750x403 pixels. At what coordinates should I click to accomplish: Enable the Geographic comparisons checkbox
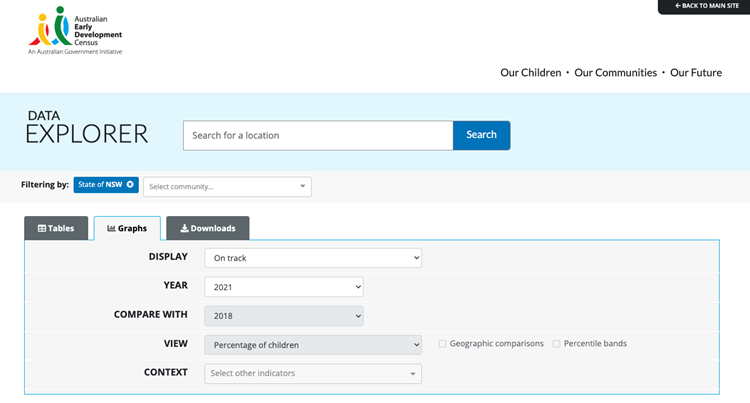(x=442, y=344)
